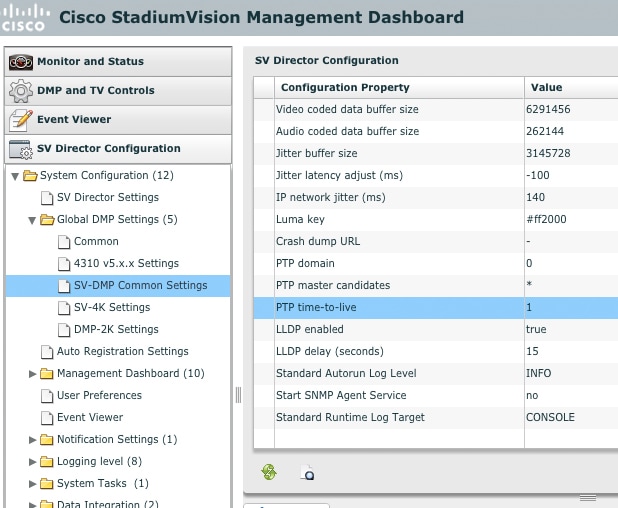
Task: Click the LLDP enabled value true
Action: click(536, 329)
